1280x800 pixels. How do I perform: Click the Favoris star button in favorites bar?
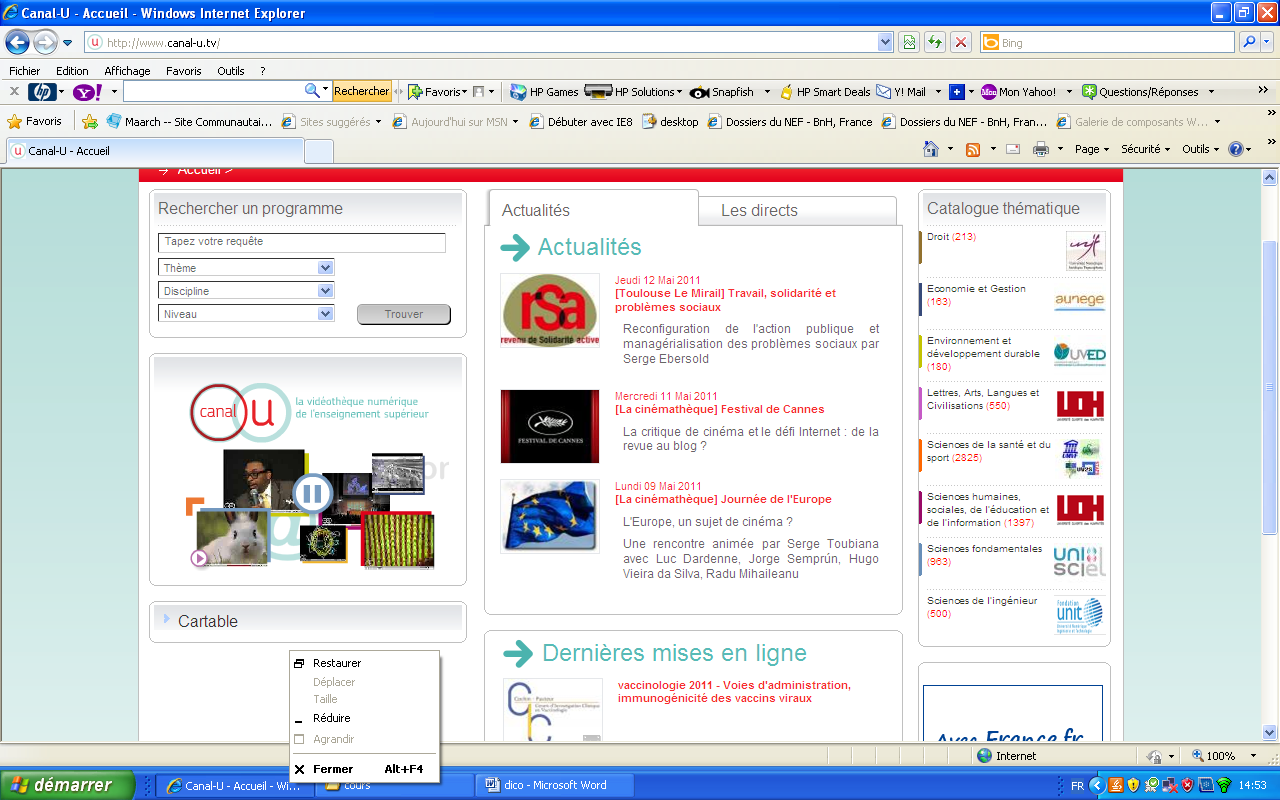tap(35, 121)
